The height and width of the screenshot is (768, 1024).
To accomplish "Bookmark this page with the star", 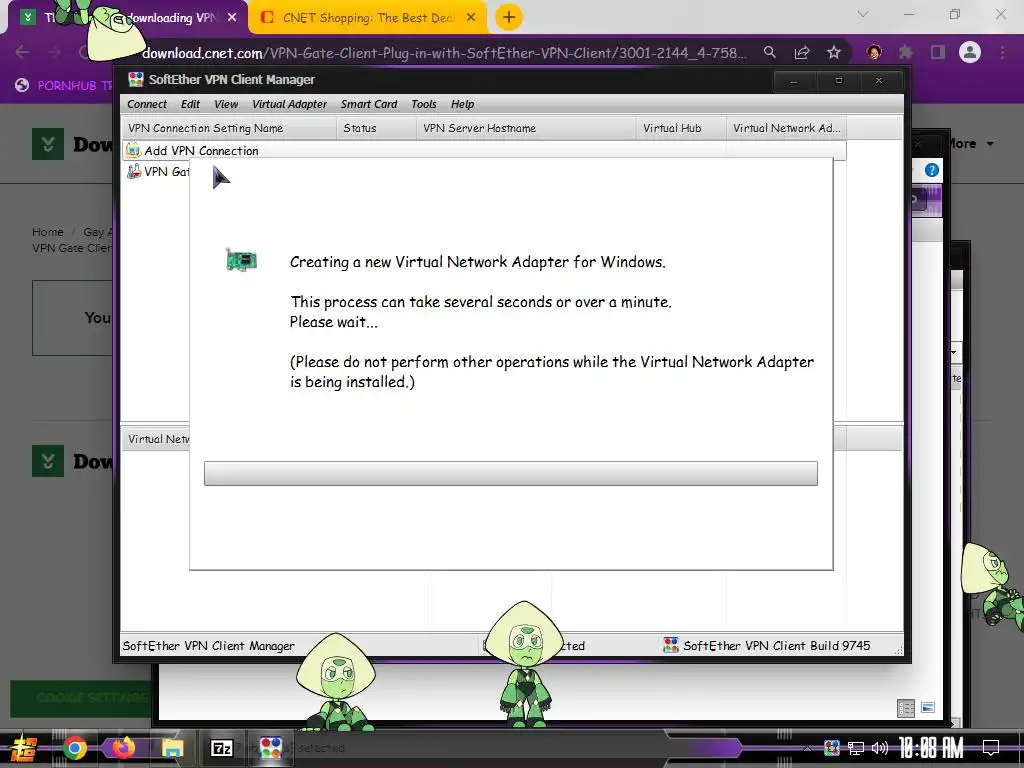I will pyautogui.click(x=834, y=52).
